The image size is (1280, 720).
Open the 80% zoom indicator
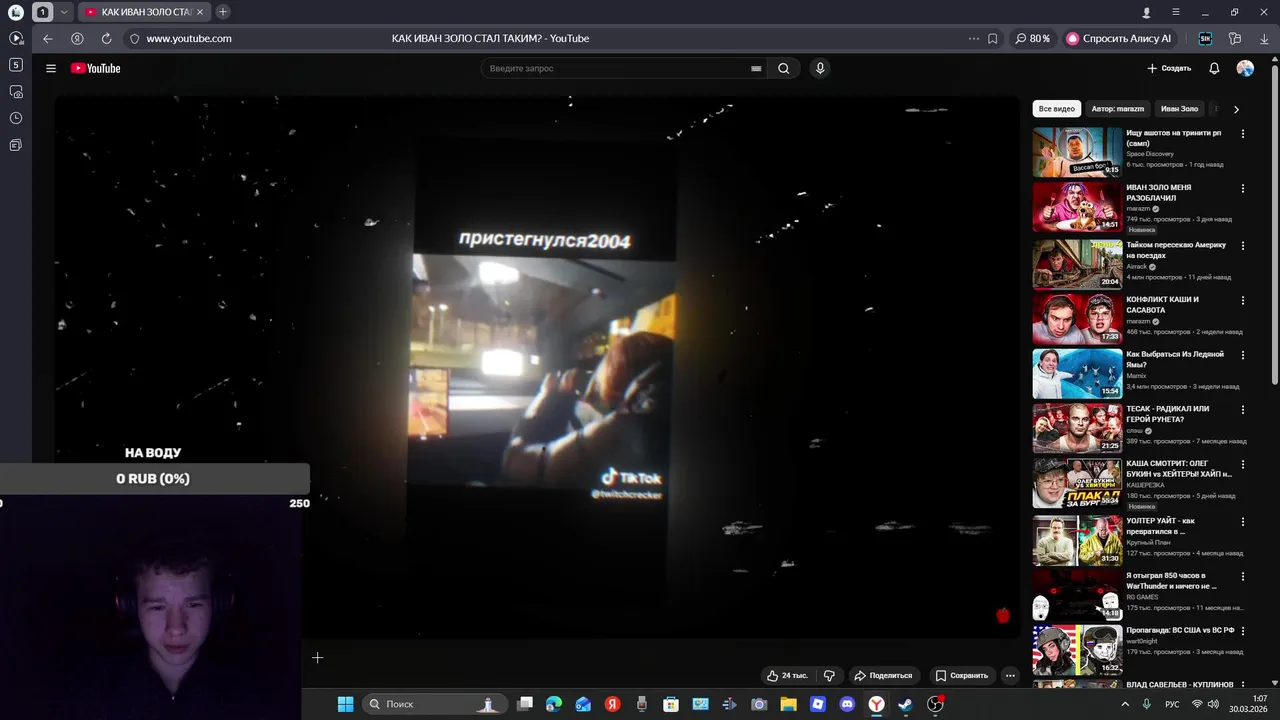click(1033, 38)
